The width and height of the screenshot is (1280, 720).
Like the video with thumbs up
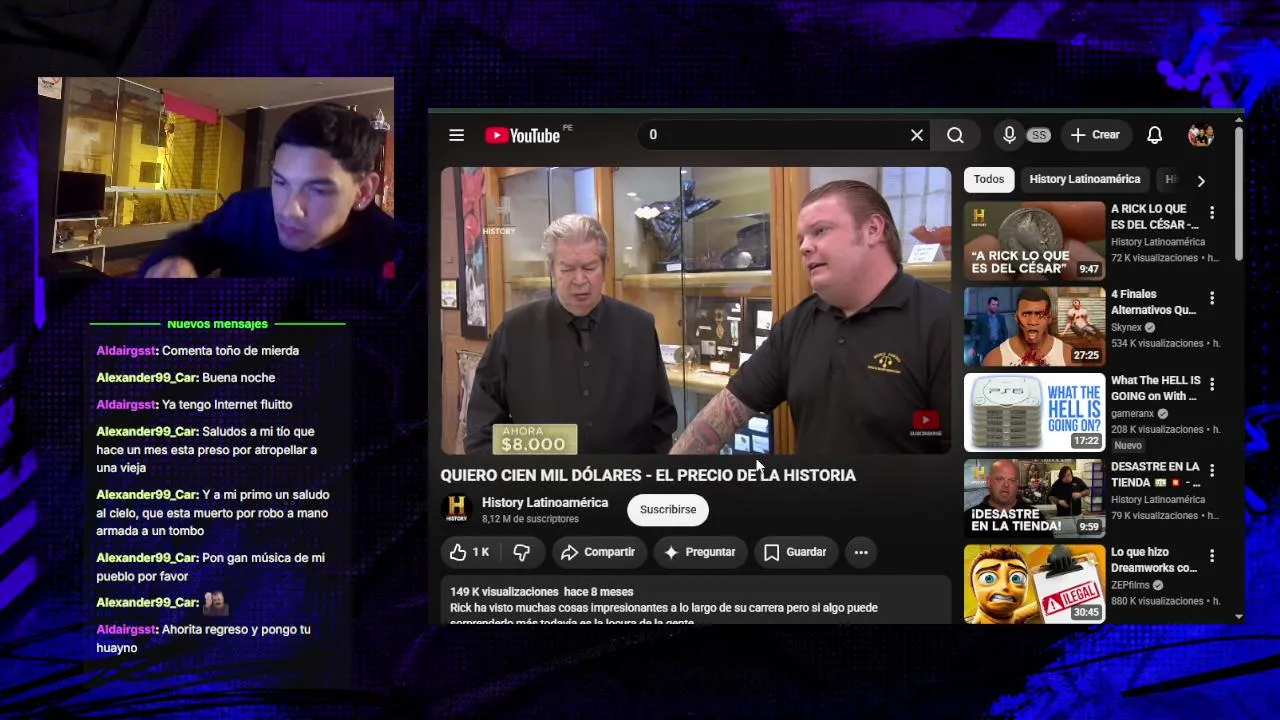(x=469, y=552)
